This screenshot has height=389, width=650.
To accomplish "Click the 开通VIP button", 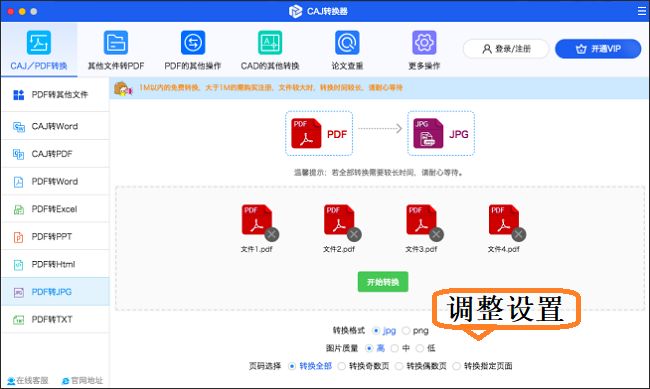I will click(x=598, y=49).
